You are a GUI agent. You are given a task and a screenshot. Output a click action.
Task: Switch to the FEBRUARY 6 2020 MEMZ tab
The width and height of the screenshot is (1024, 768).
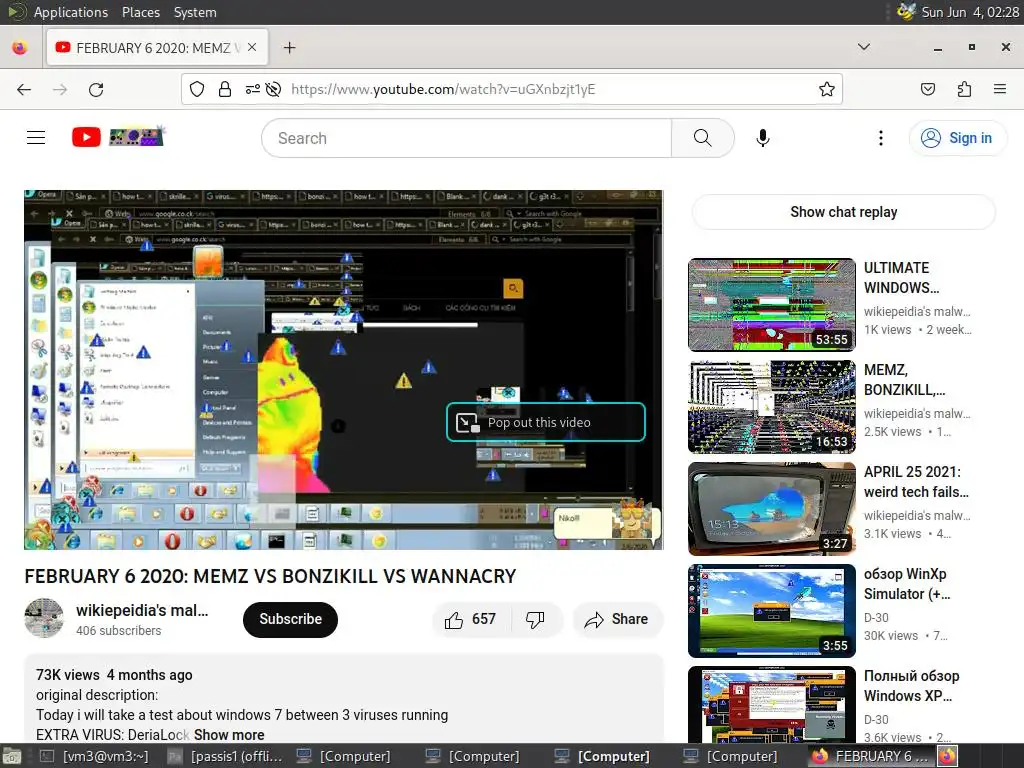(157, 48)
